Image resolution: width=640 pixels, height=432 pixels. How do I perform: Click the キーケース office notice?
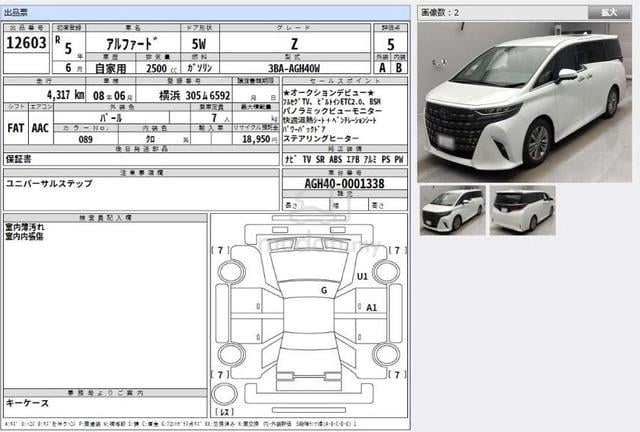(27, 403)
